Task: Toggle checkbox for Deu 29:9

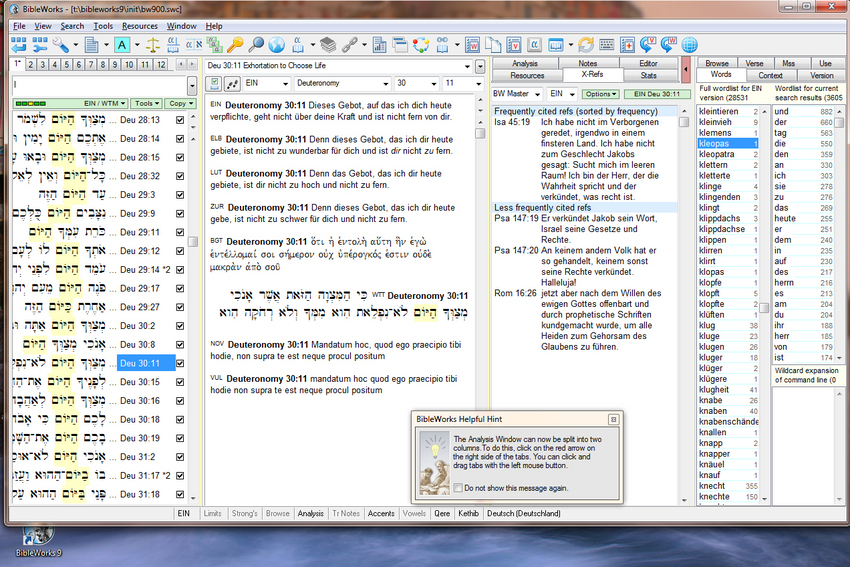Action: click(x=180, y=214)
